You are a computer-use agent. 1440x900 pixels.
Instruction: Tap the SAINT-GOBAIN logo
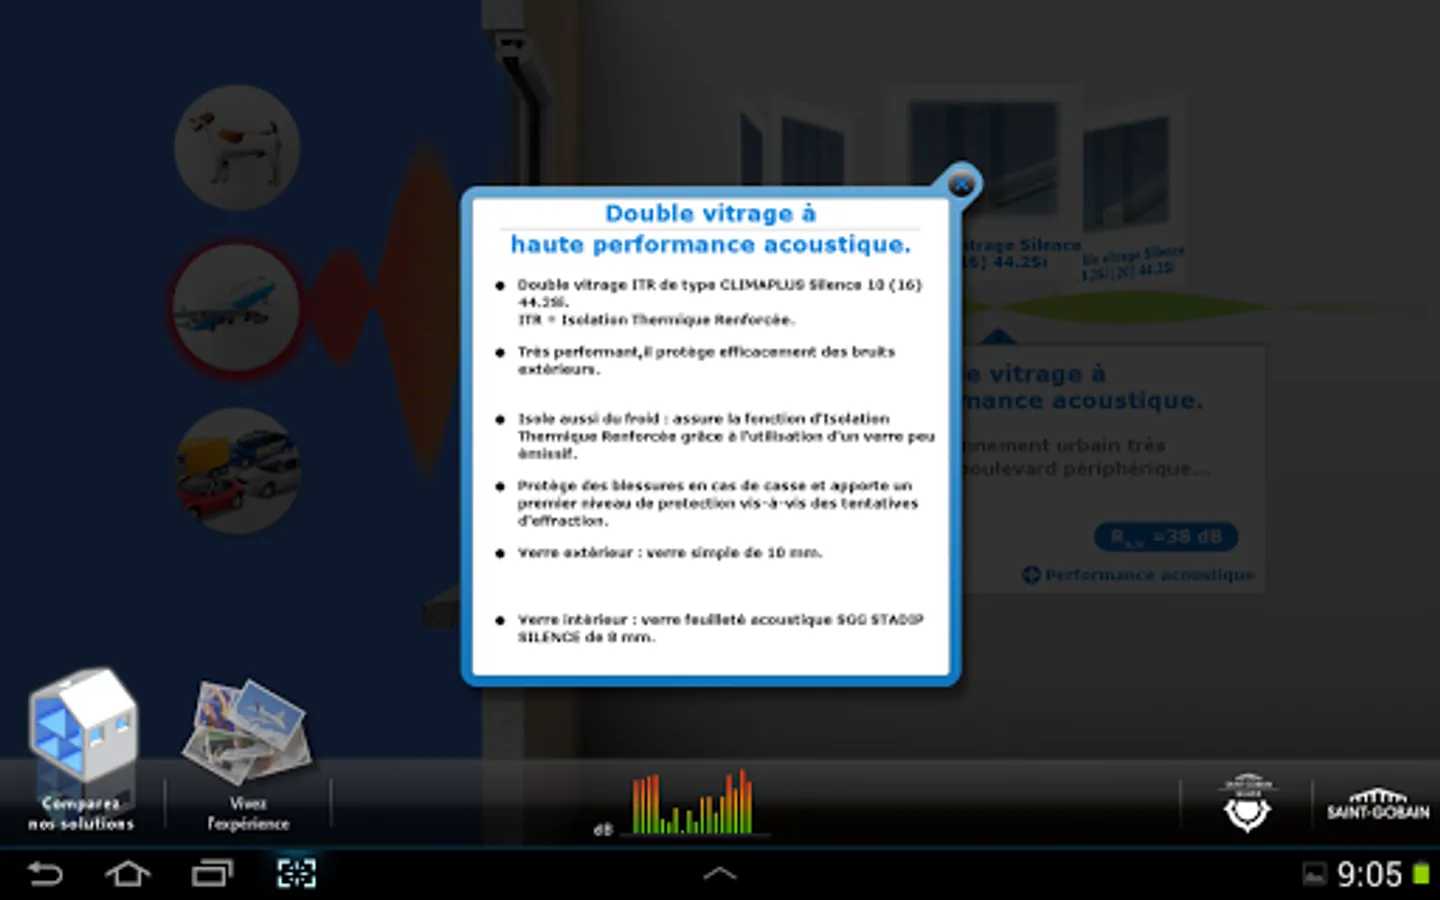click(x=1378, y=805)
